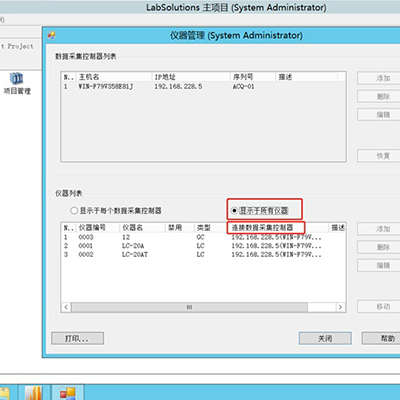This screenshot has width=400, height=400.
Task: Click the instrument name 12 cell
Action: [126, 237]
